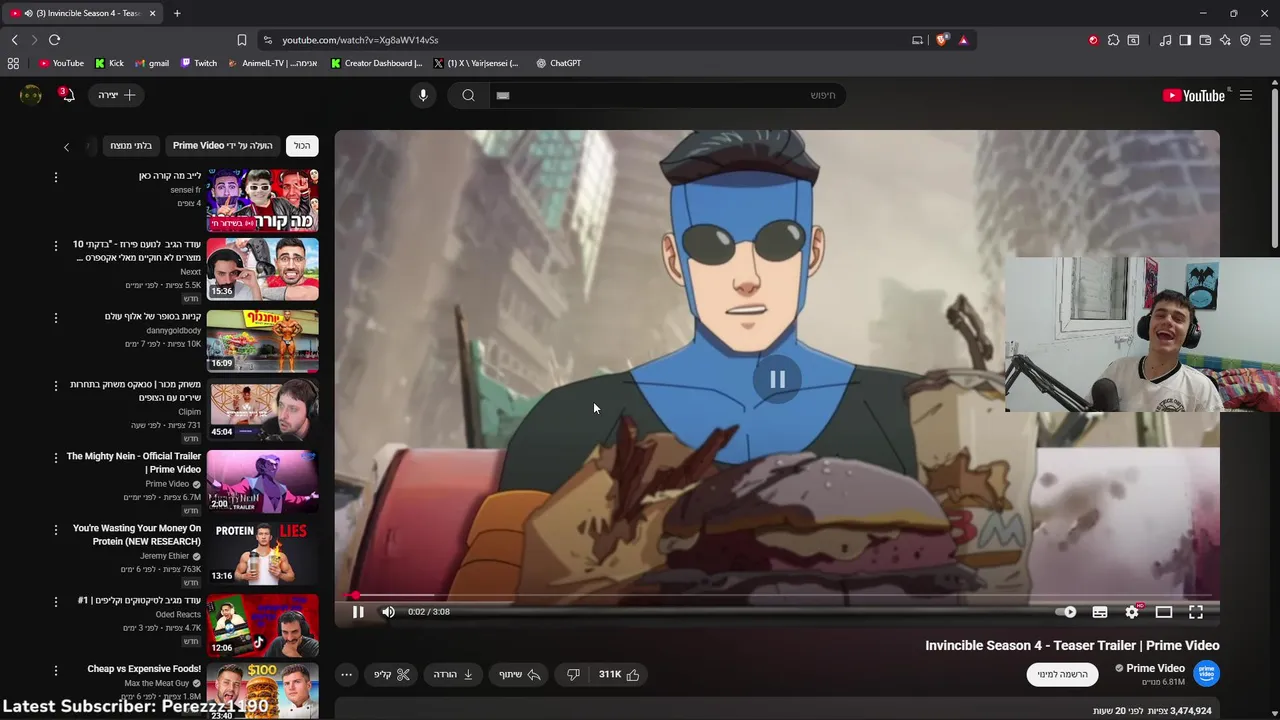The width and height of the screenshot is (1280, 720).
Task: Open the player settings gear
Action: click(x=1132, y=612)
